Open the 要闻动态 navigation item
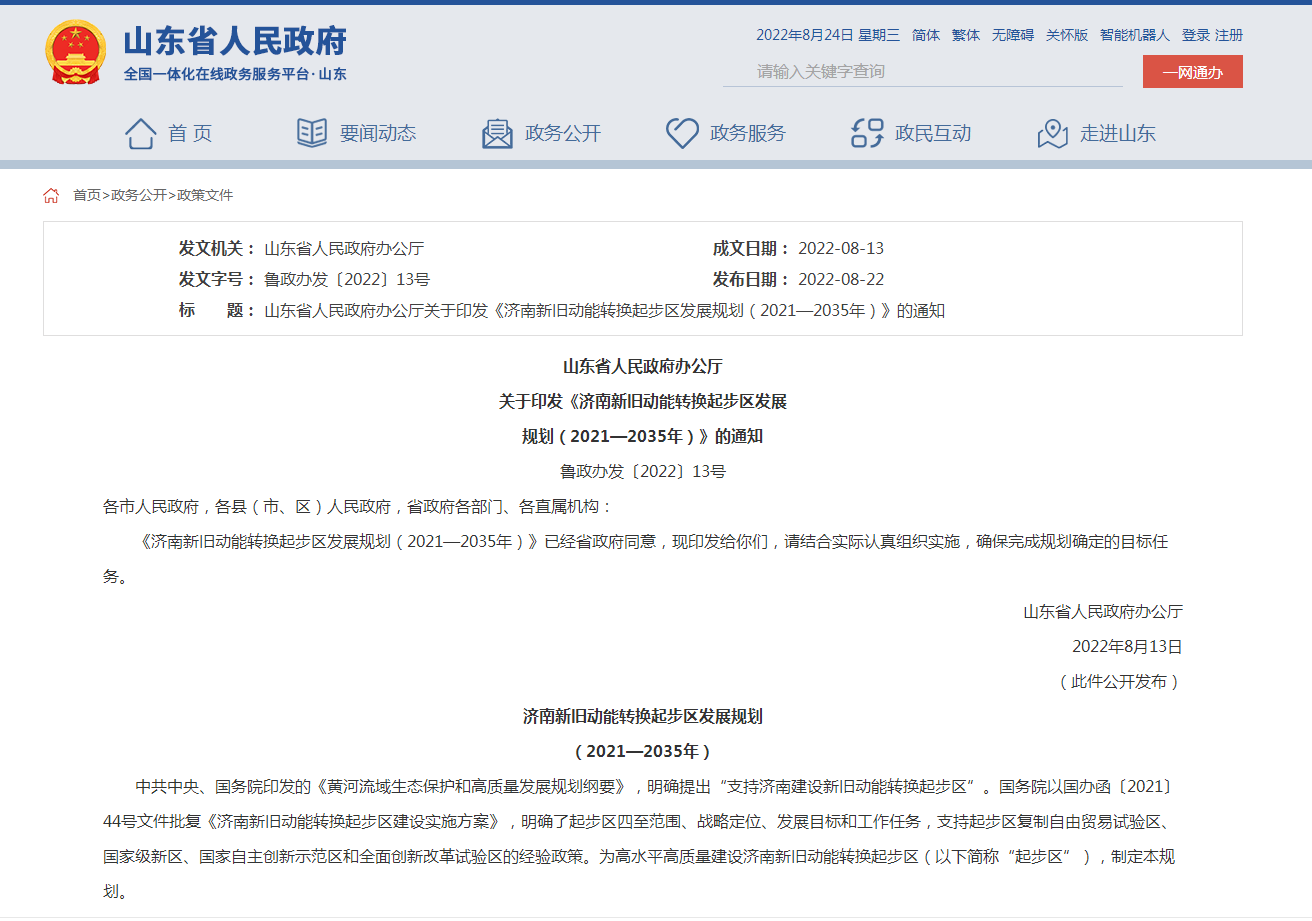 [377, 132]
